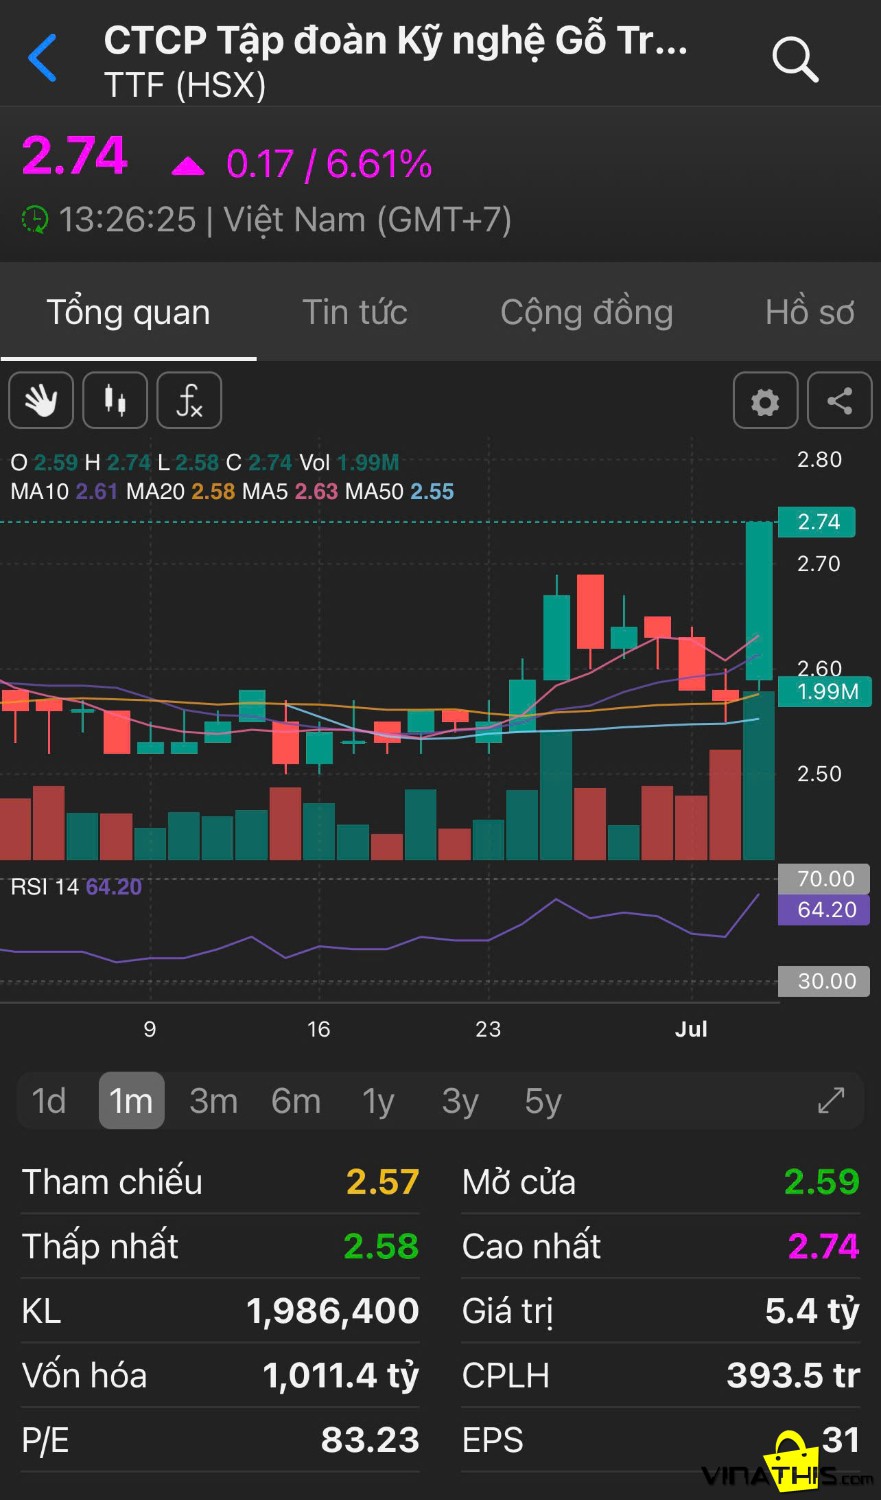Open the fx indicators button
881x1500 pixels.
(189, 401)
